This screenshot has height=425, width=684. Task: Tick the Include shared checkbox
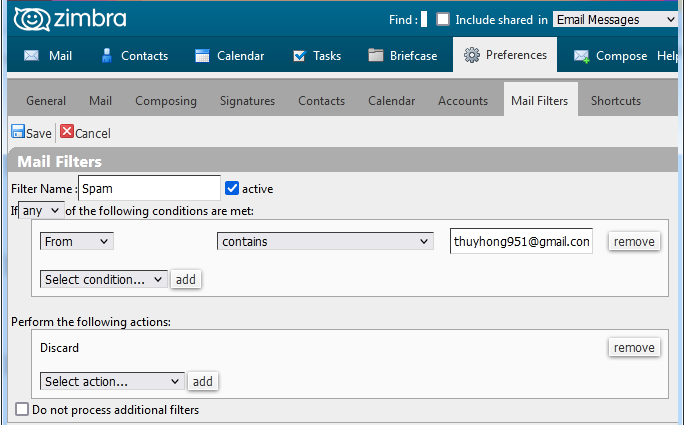click(443, 19)
